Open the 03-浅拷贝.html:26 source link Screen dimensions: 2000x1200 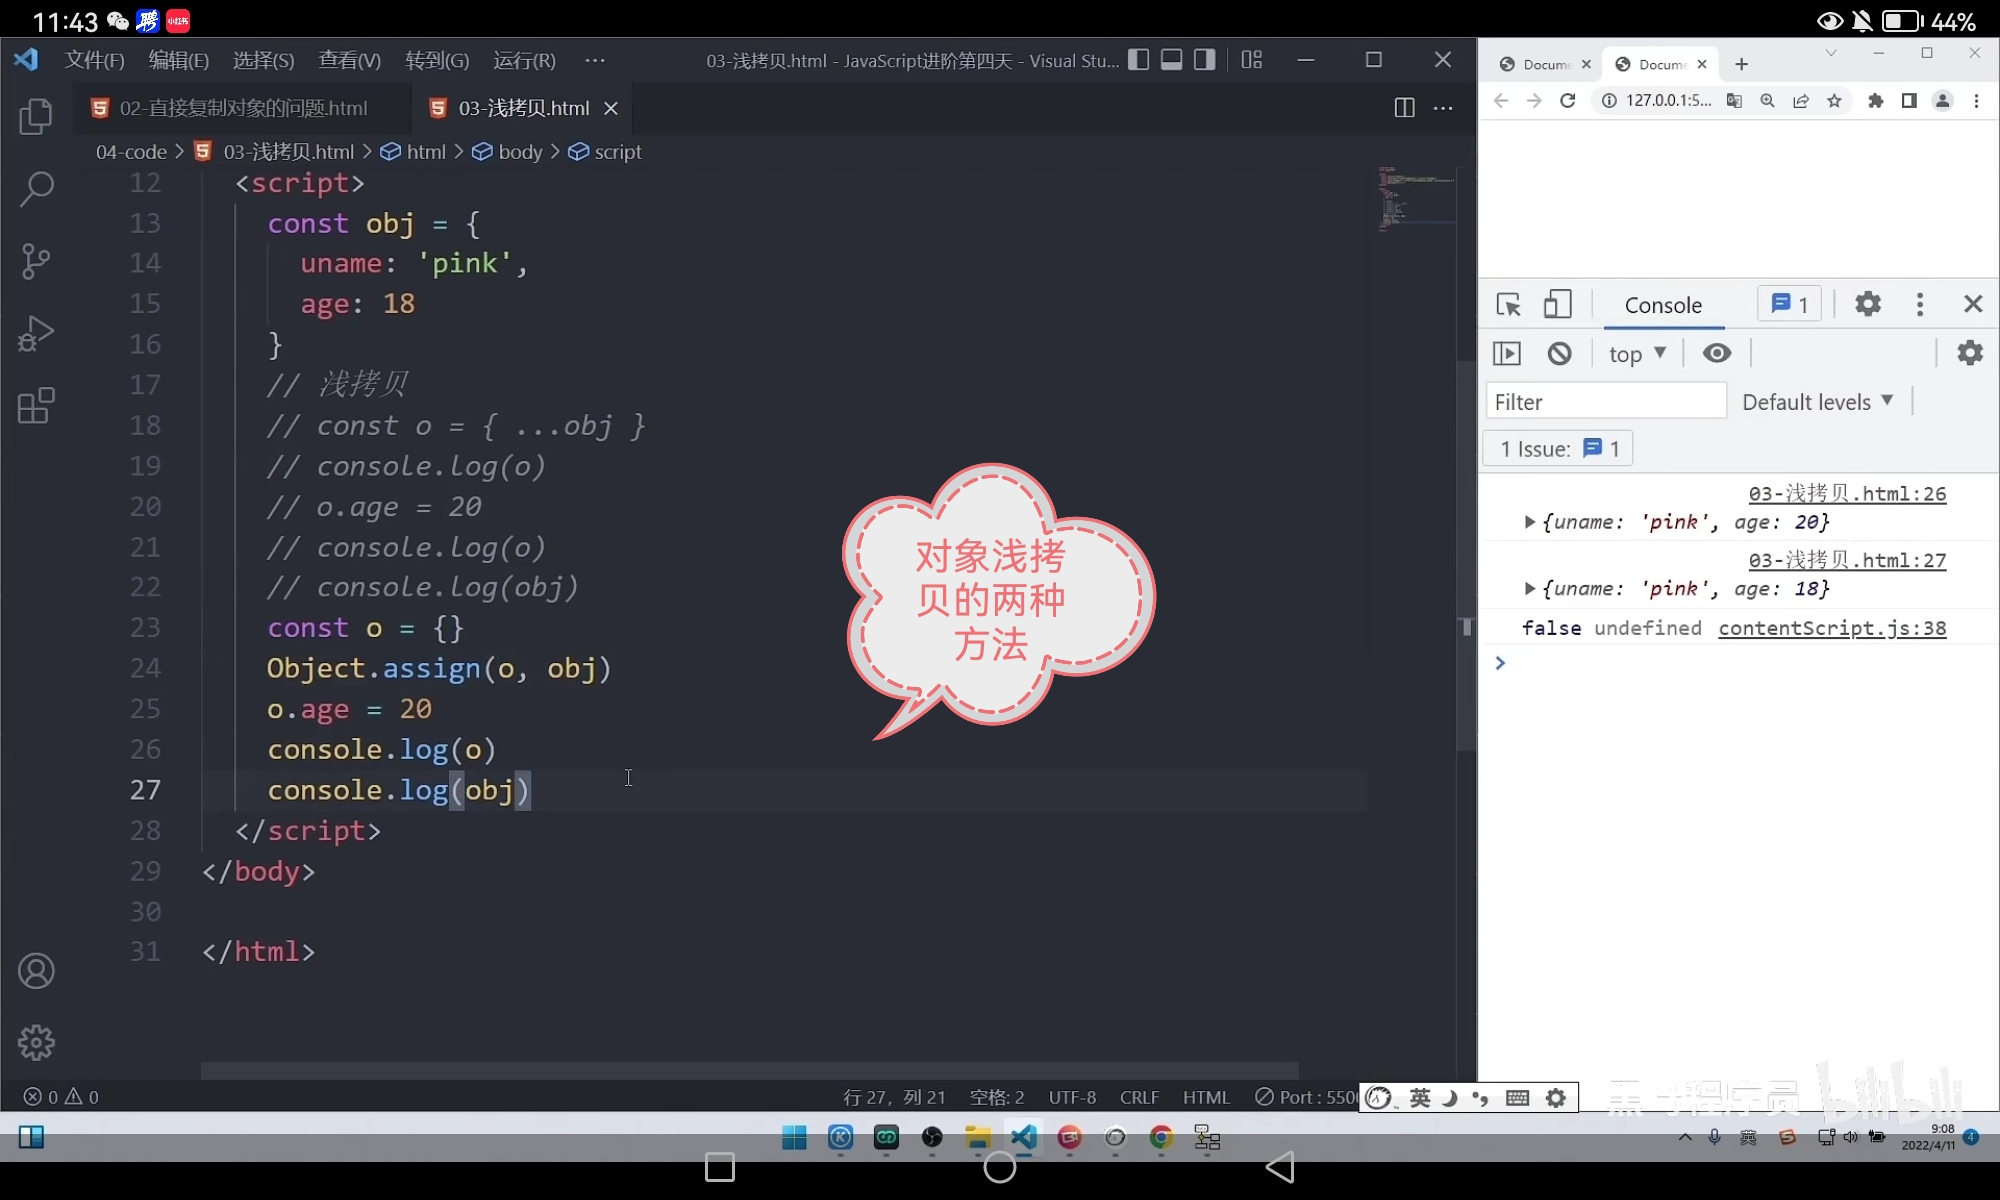pos(1847,493)
